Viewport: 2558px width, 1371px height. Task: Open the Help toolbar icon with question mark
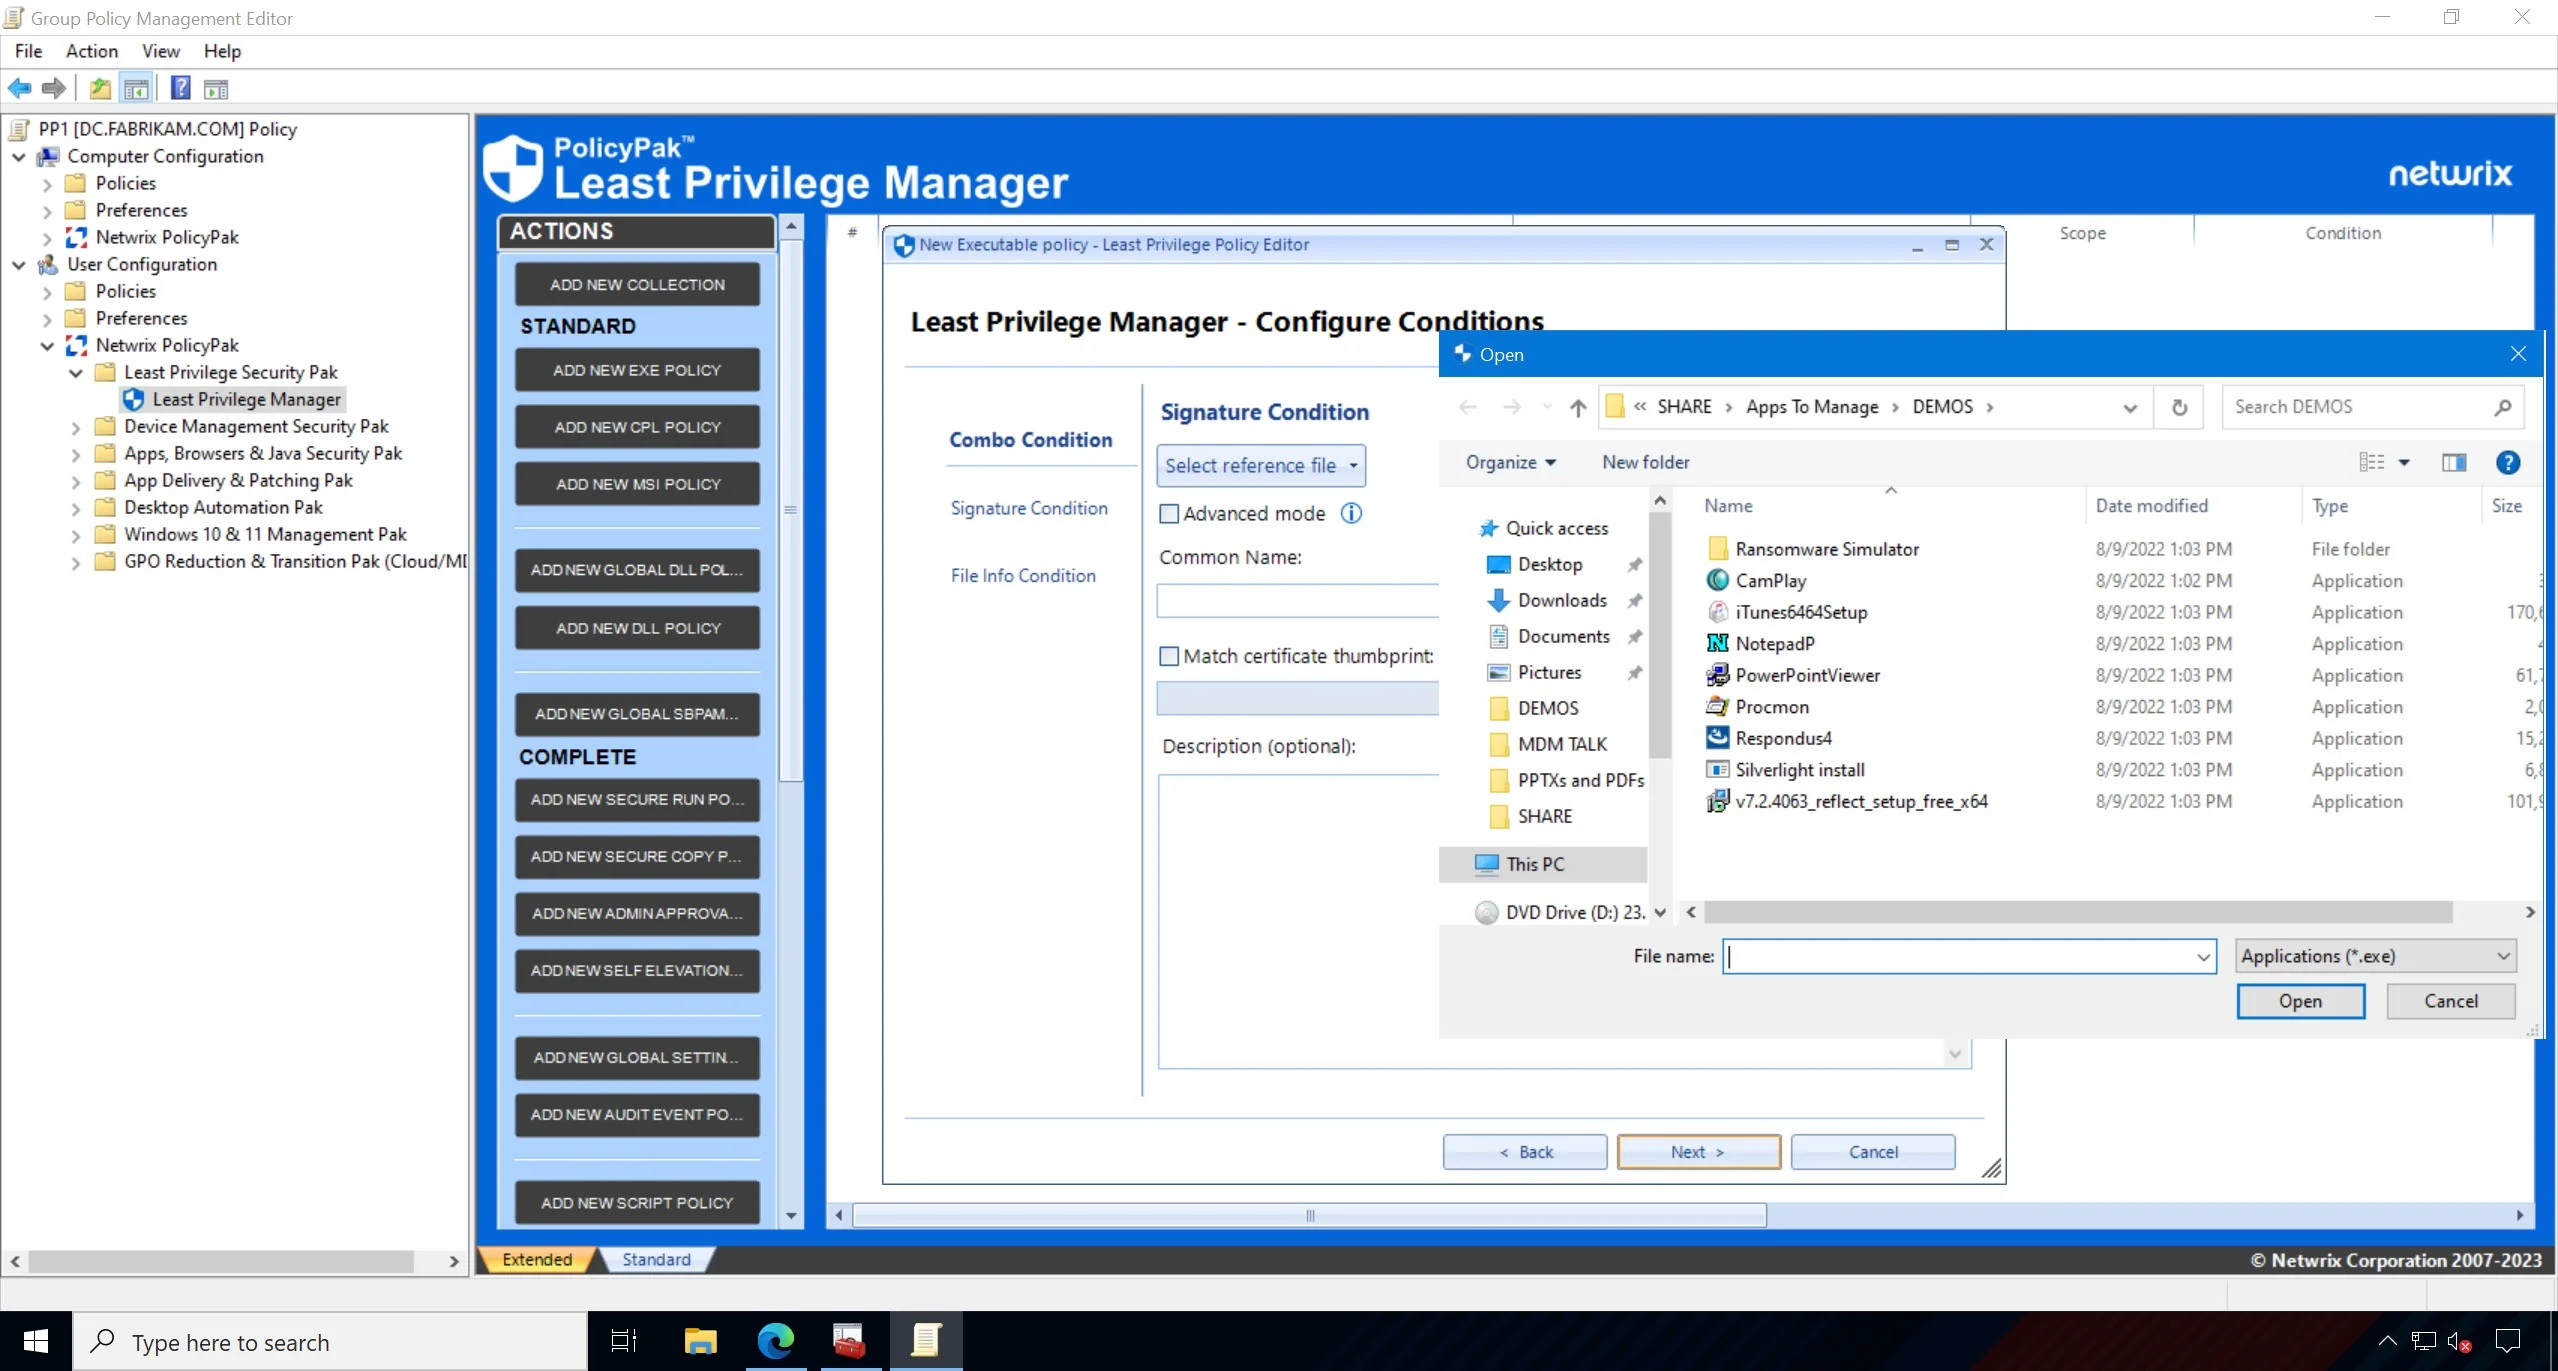pos(180,89)
